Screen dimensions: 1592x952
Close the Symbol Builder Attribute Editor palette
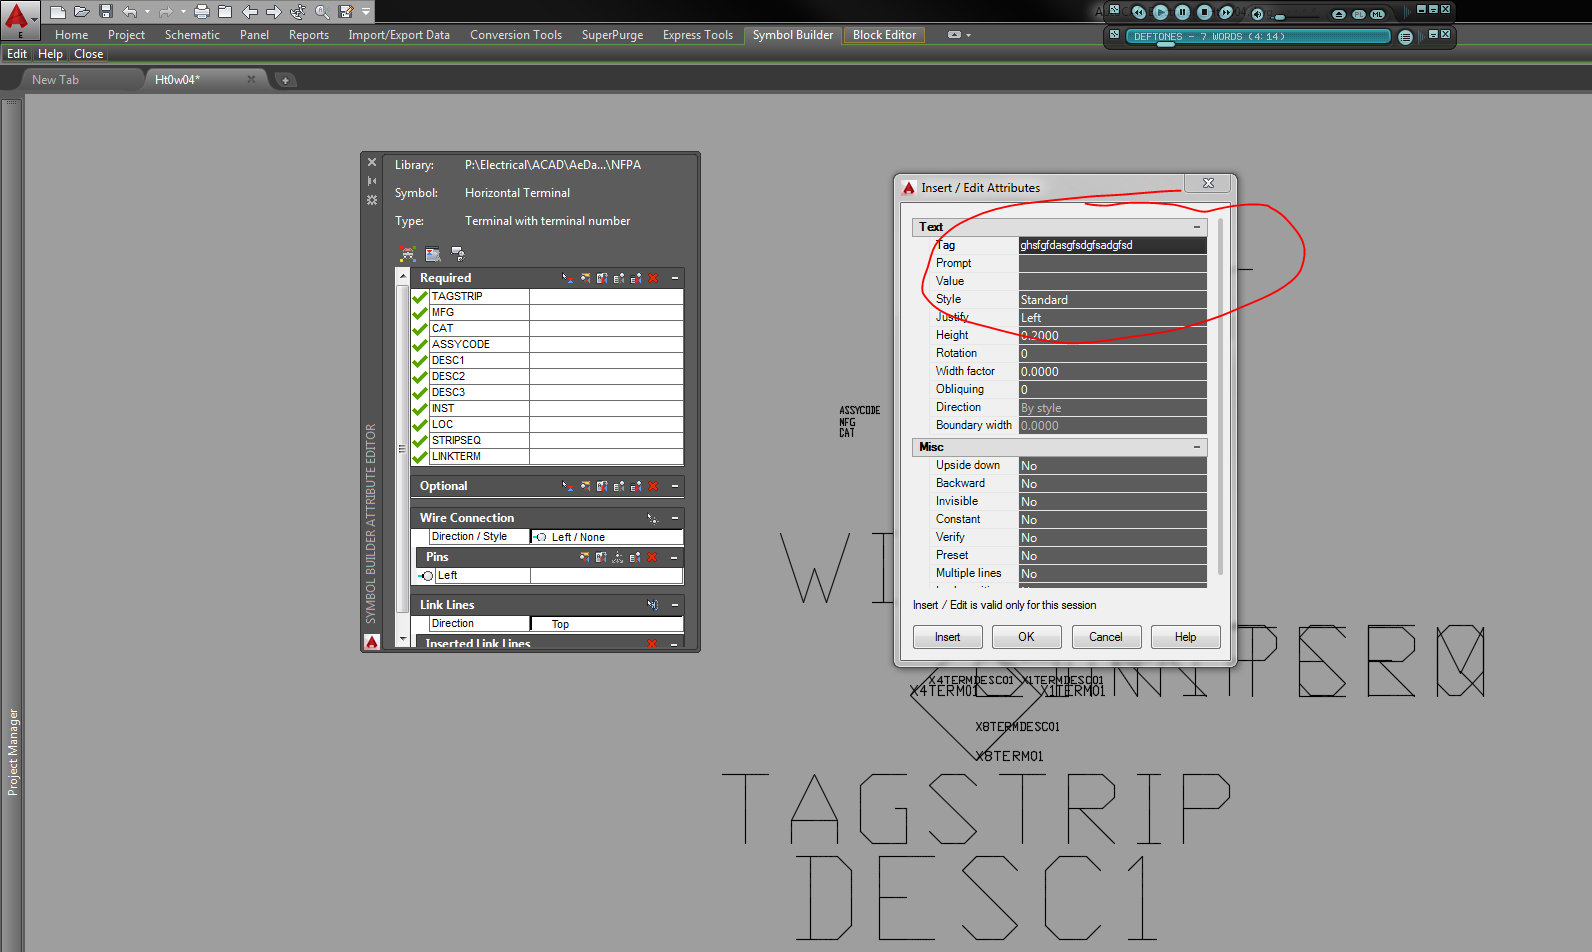[x=372, y=162]
